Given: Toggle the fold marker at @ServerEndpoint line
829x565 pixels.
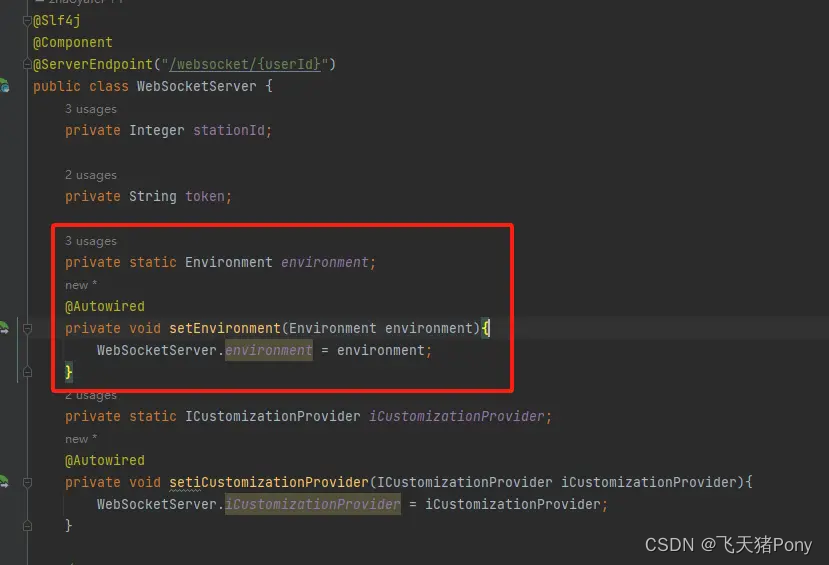Looking at the screenshot, I should (x=27, y=64).
